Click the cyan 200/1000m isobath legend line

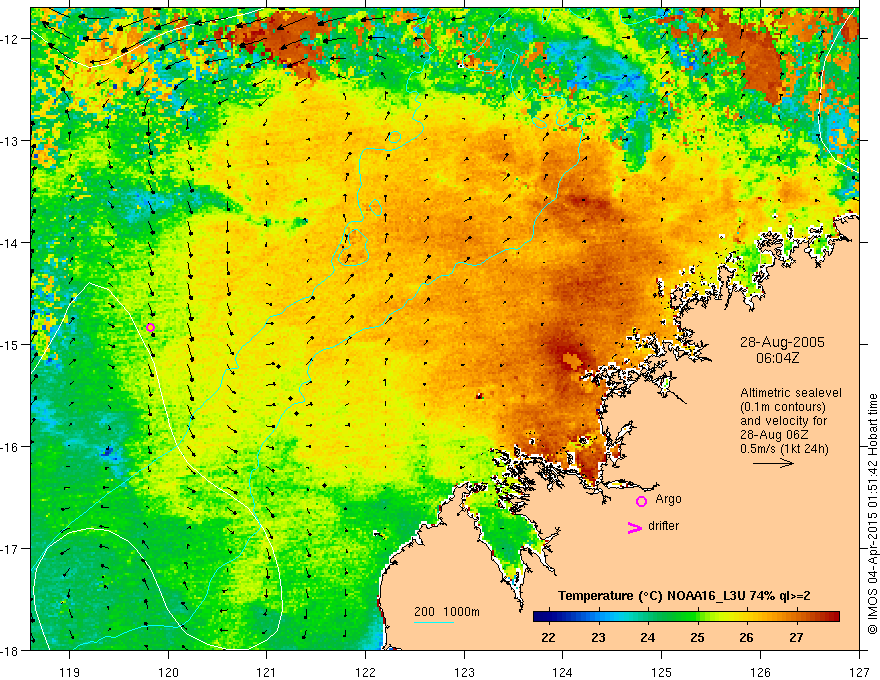[x=434, y=623]
